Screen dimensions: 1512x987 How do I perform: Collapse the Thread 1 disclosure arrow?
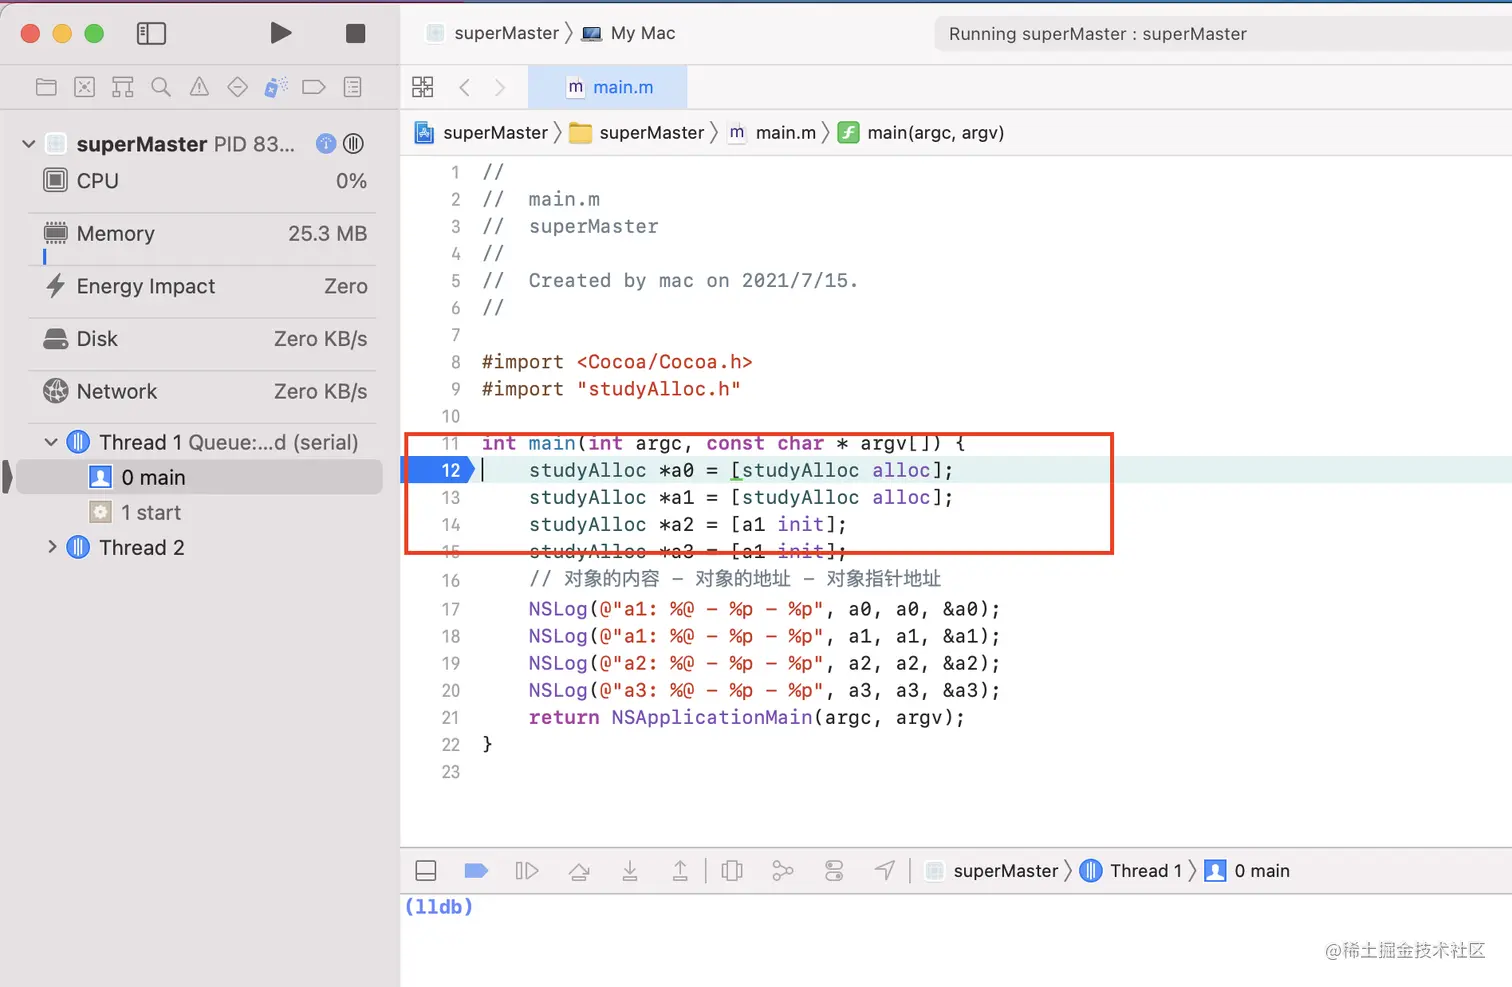coord(51,442)
